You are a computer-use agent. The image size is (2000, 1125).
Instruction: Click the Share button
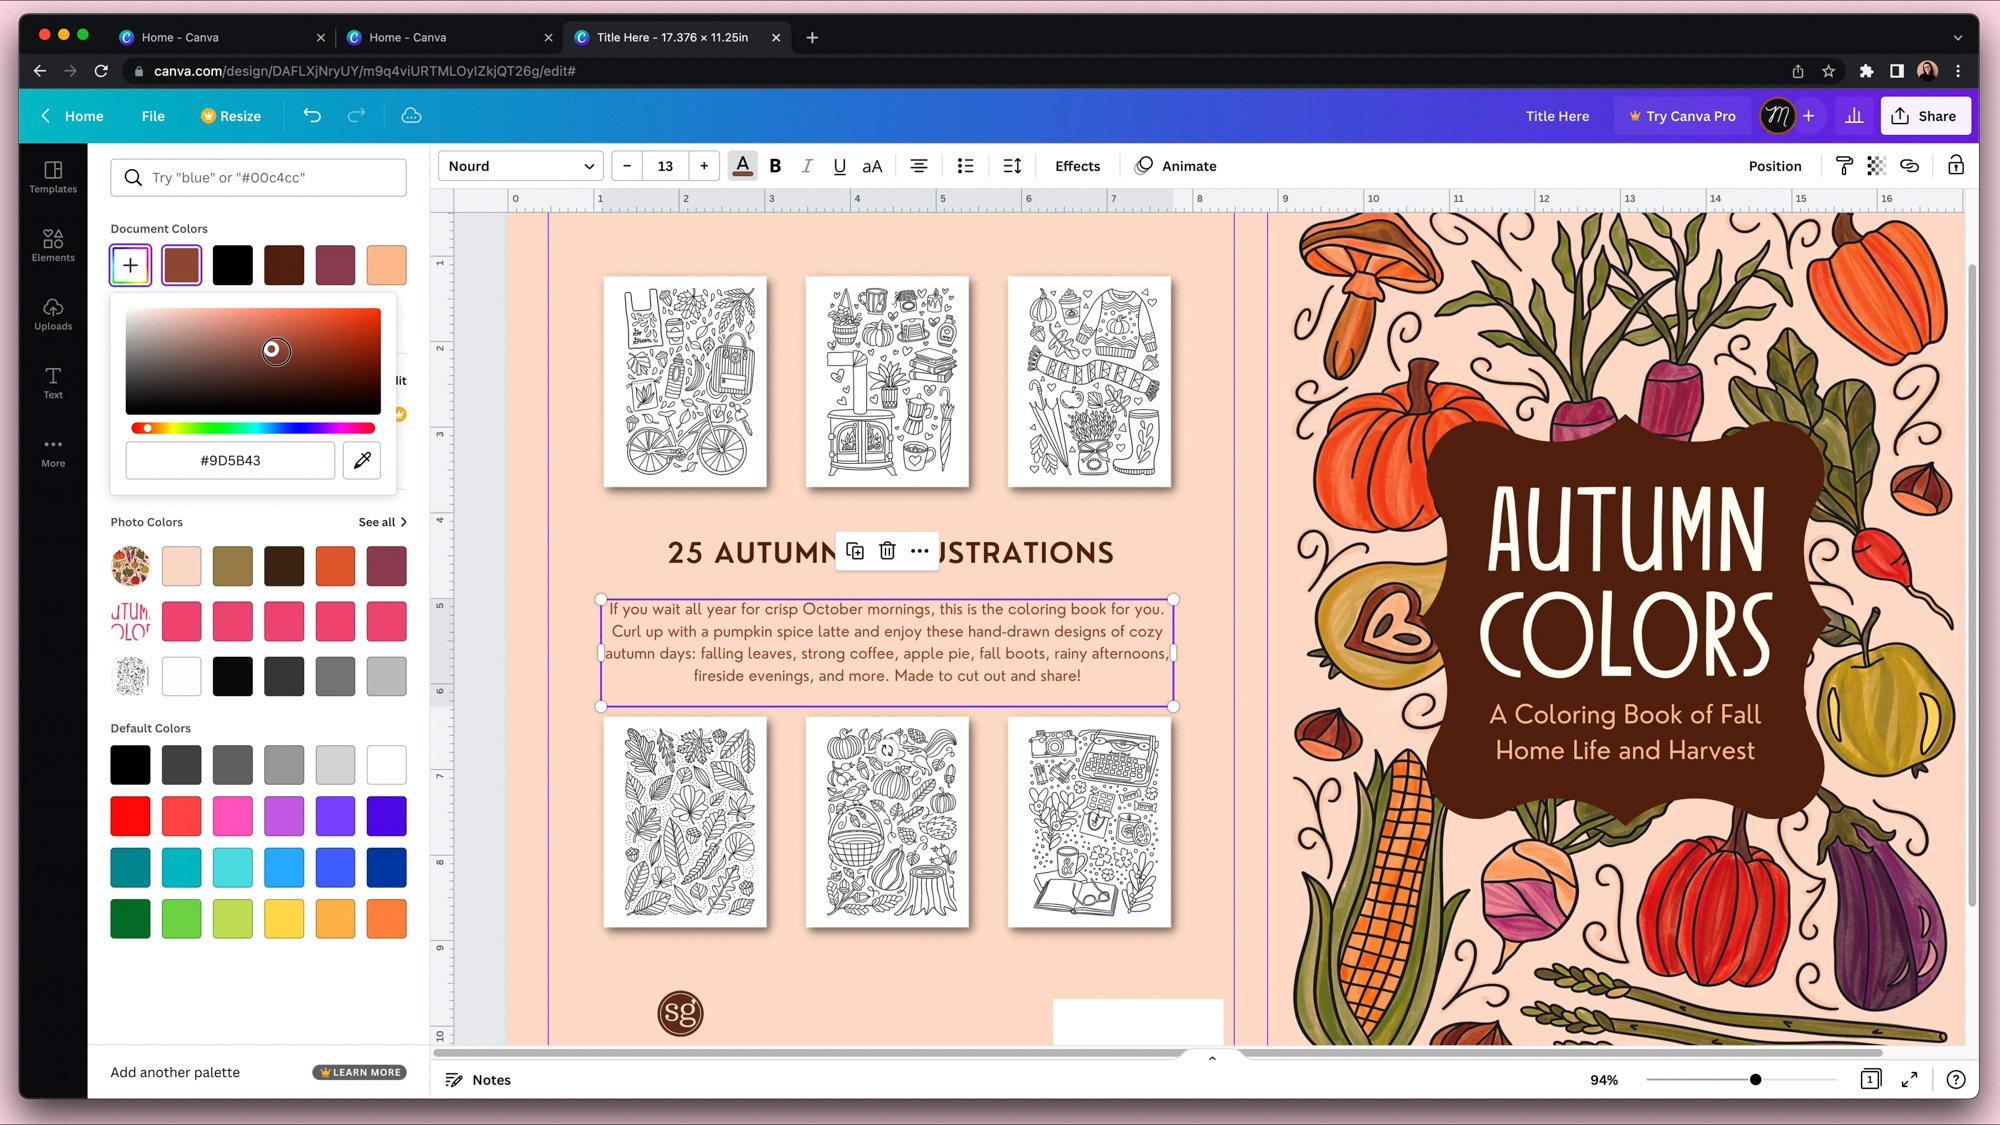click(1924, 116)
